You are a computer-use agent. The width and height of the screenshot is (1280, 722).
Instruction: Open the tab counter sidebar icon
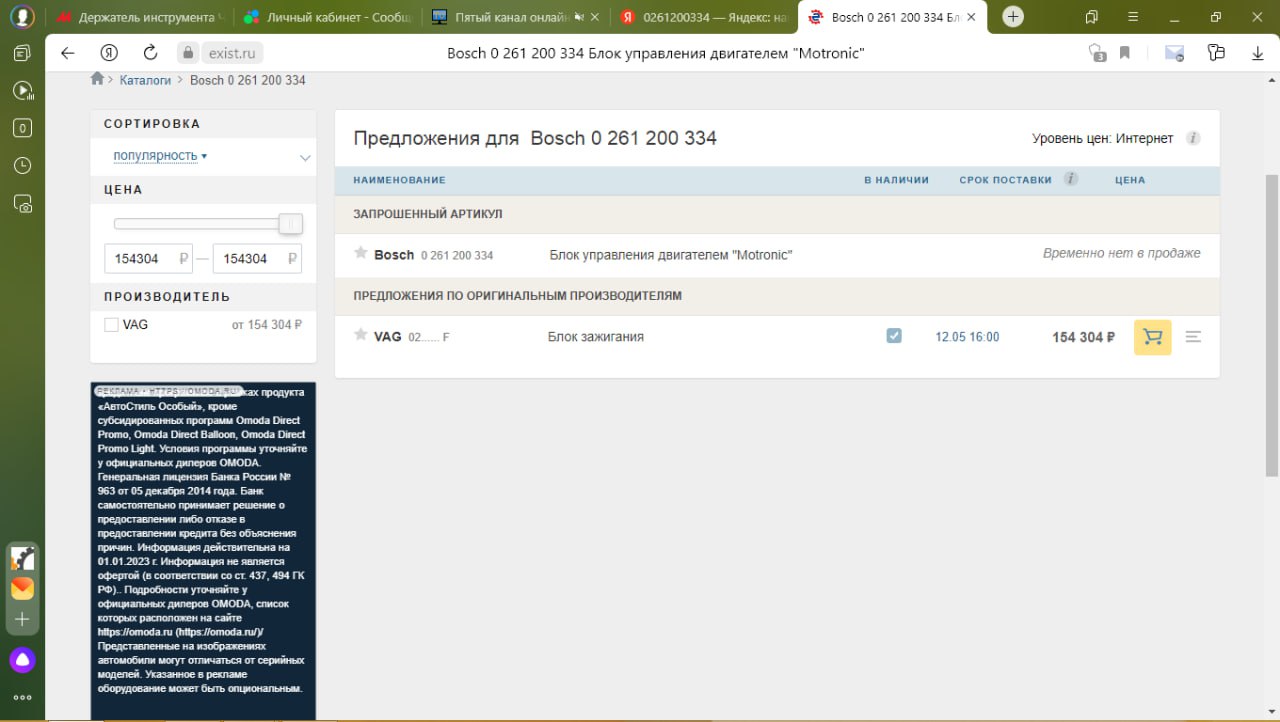click(x=22, y=128)
